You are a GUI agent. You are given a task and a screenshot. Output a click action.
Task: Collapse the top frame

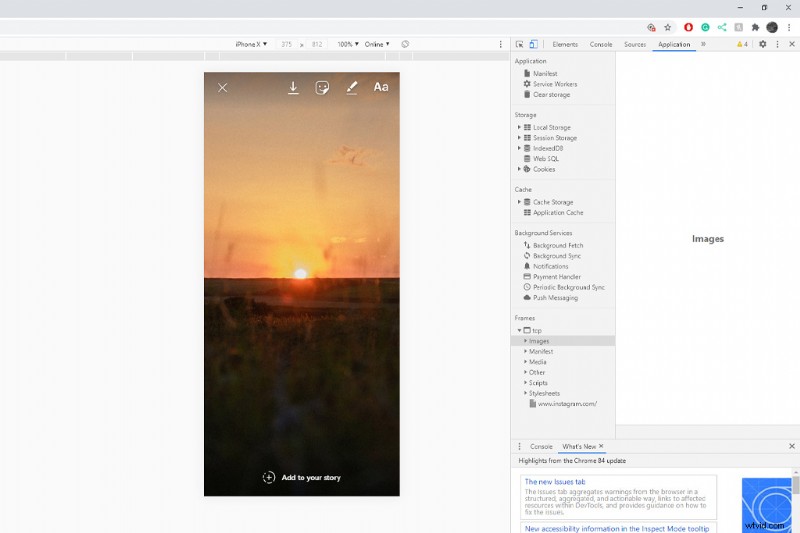pos(519,331)
